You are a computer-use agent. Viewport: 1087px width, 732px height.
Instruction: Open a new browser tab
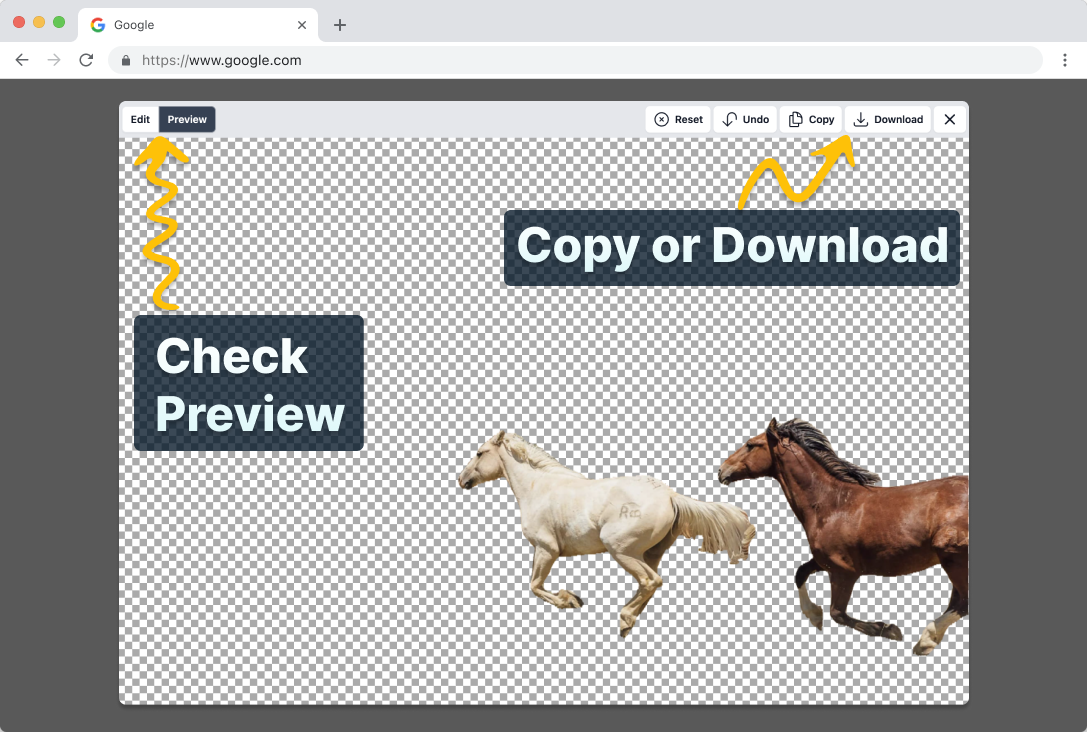click(x=340, y=25)
